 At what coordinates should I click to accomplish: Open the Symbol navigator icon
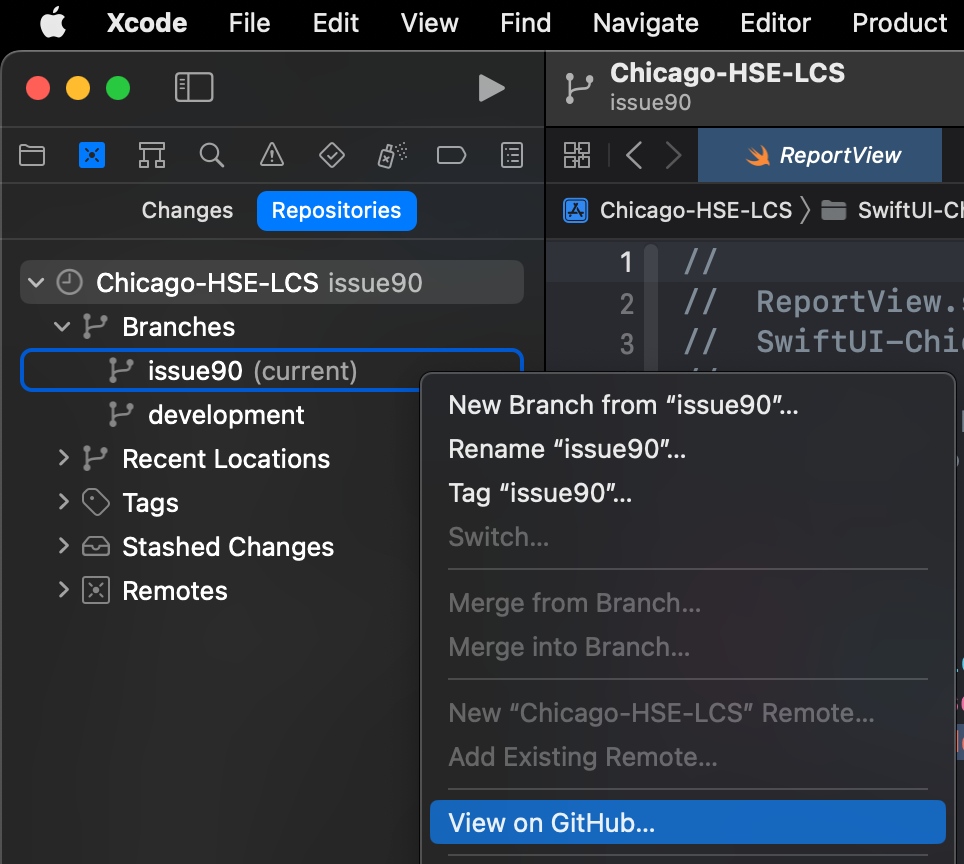click(152, 155)
